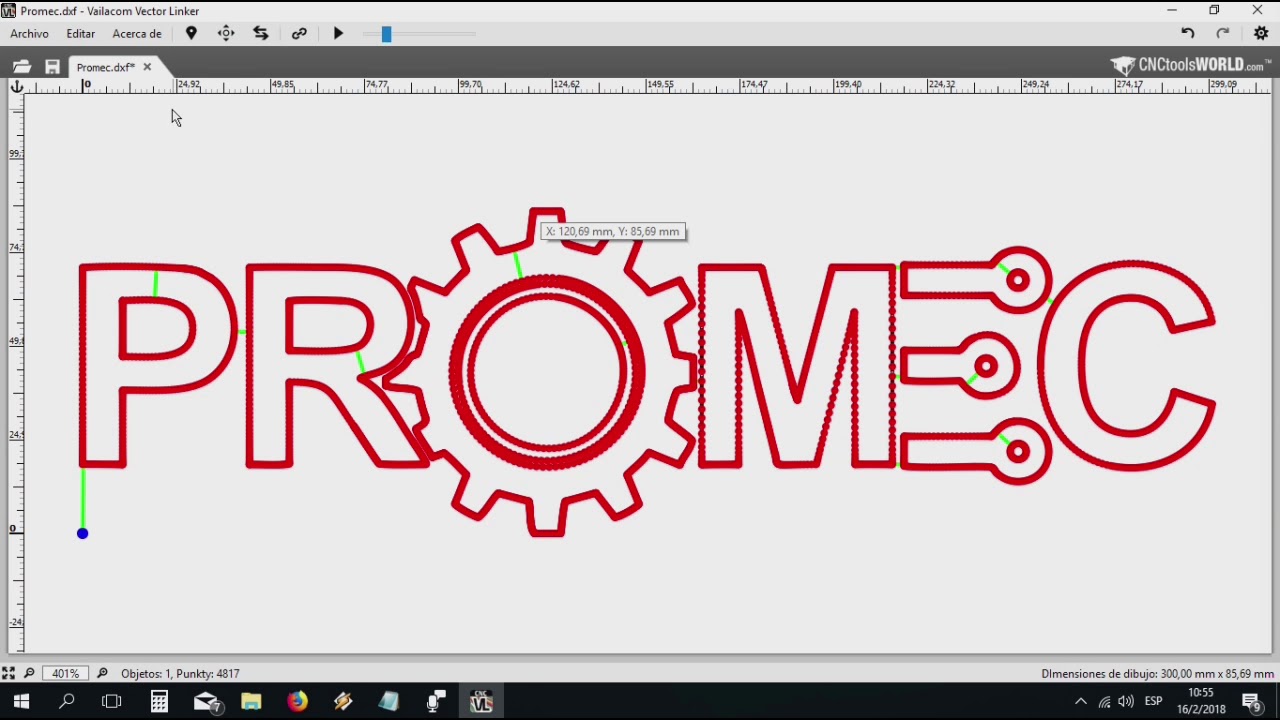Viewport: 1280px width, 720px height.
Task: Click the ESP language indicator
Action: coord(1153,702)
